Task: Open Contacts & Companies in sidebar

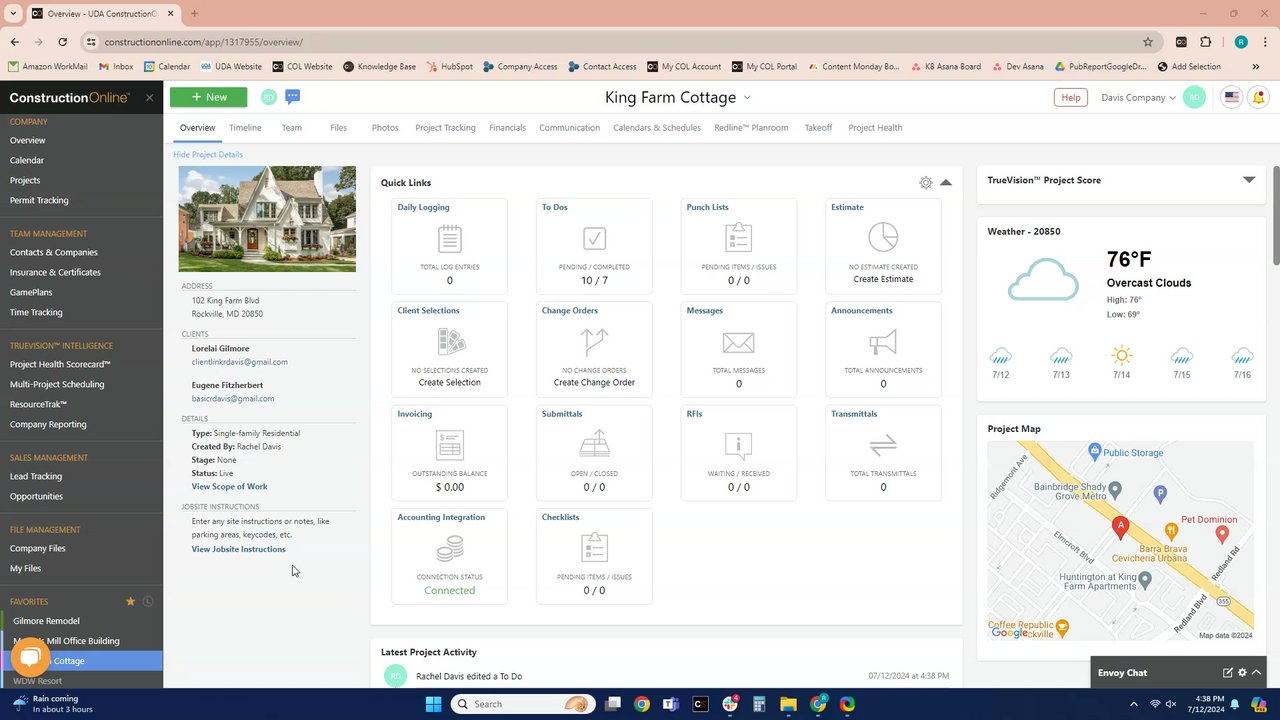Action: 54,252
